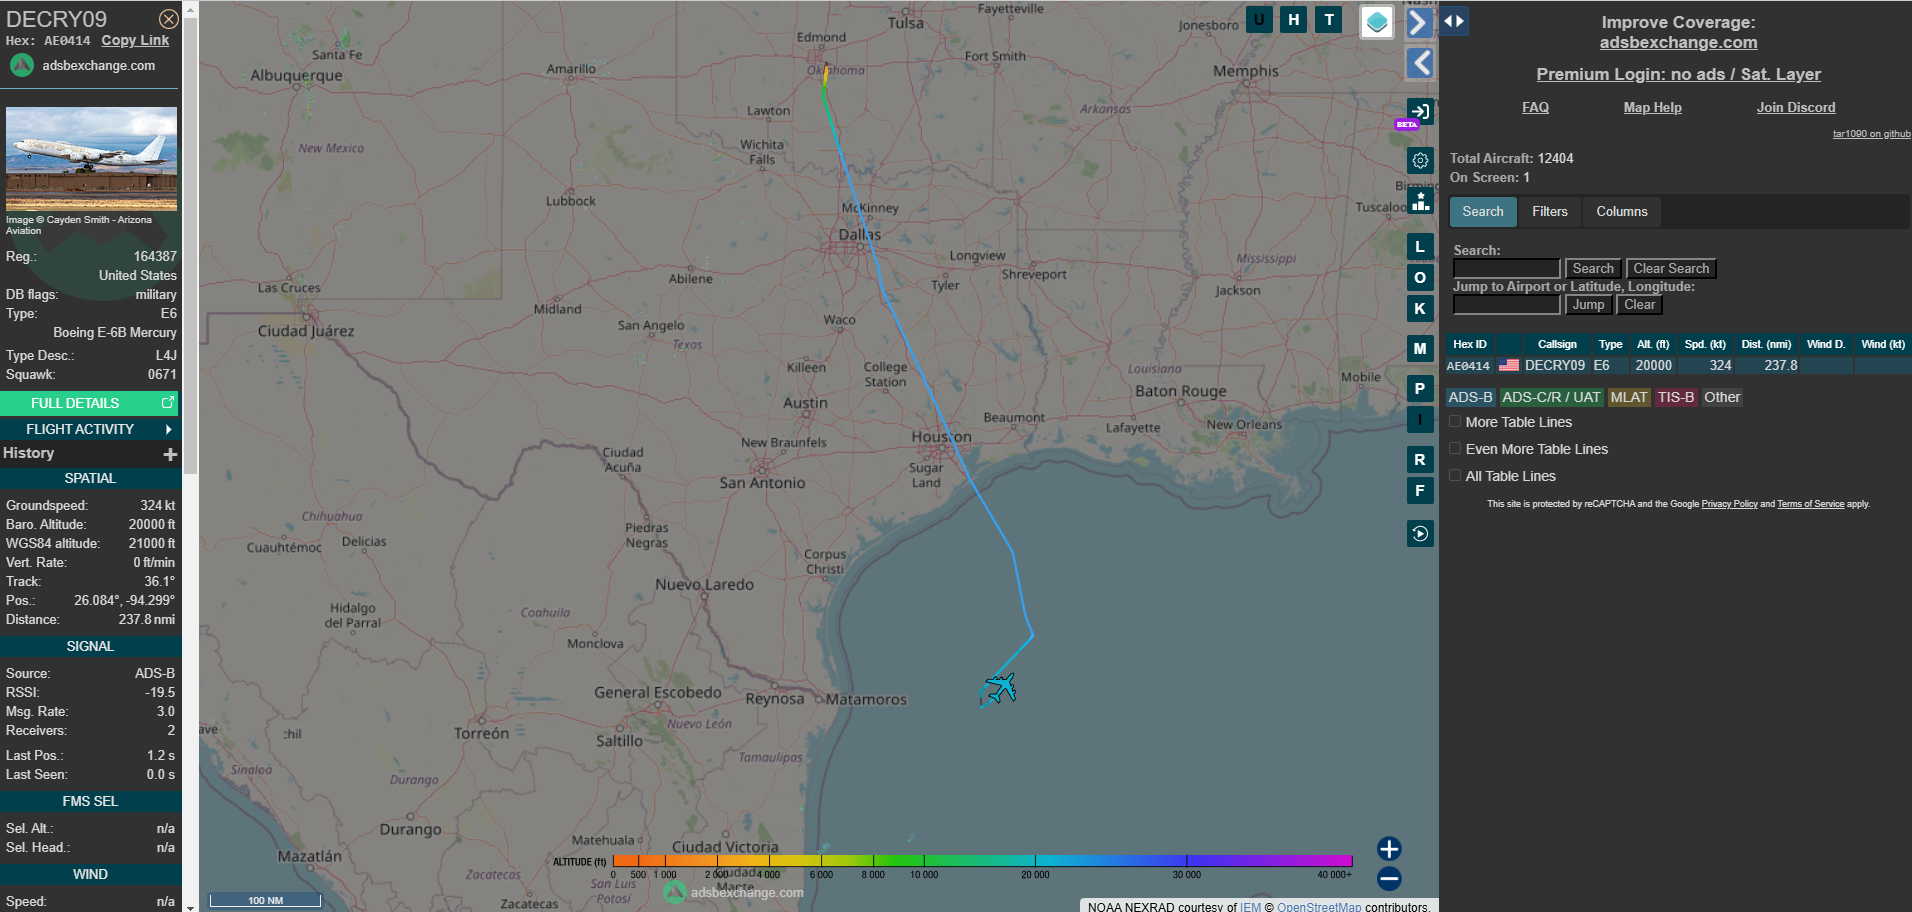Click the P map button
This screenshot has height=912, width=1912.
1420,389
